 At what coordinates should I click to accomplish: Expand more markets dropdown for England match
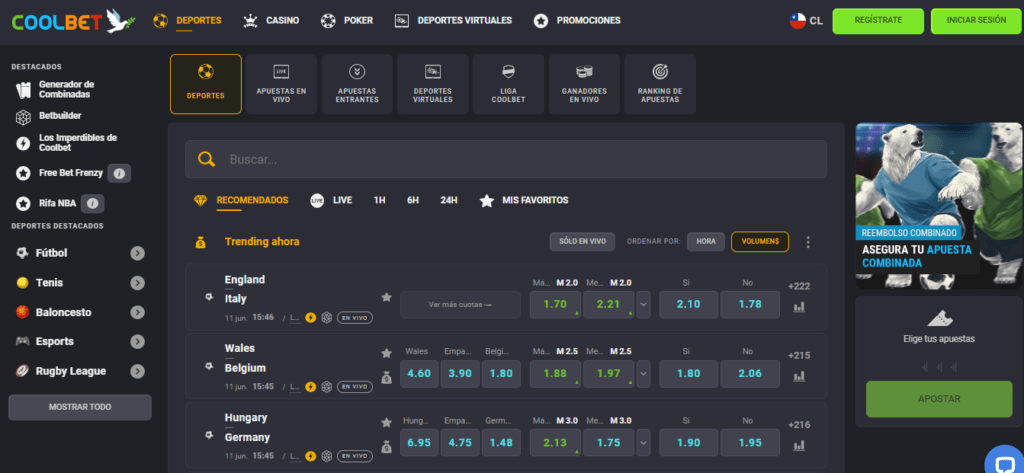[x=643, y=304]
